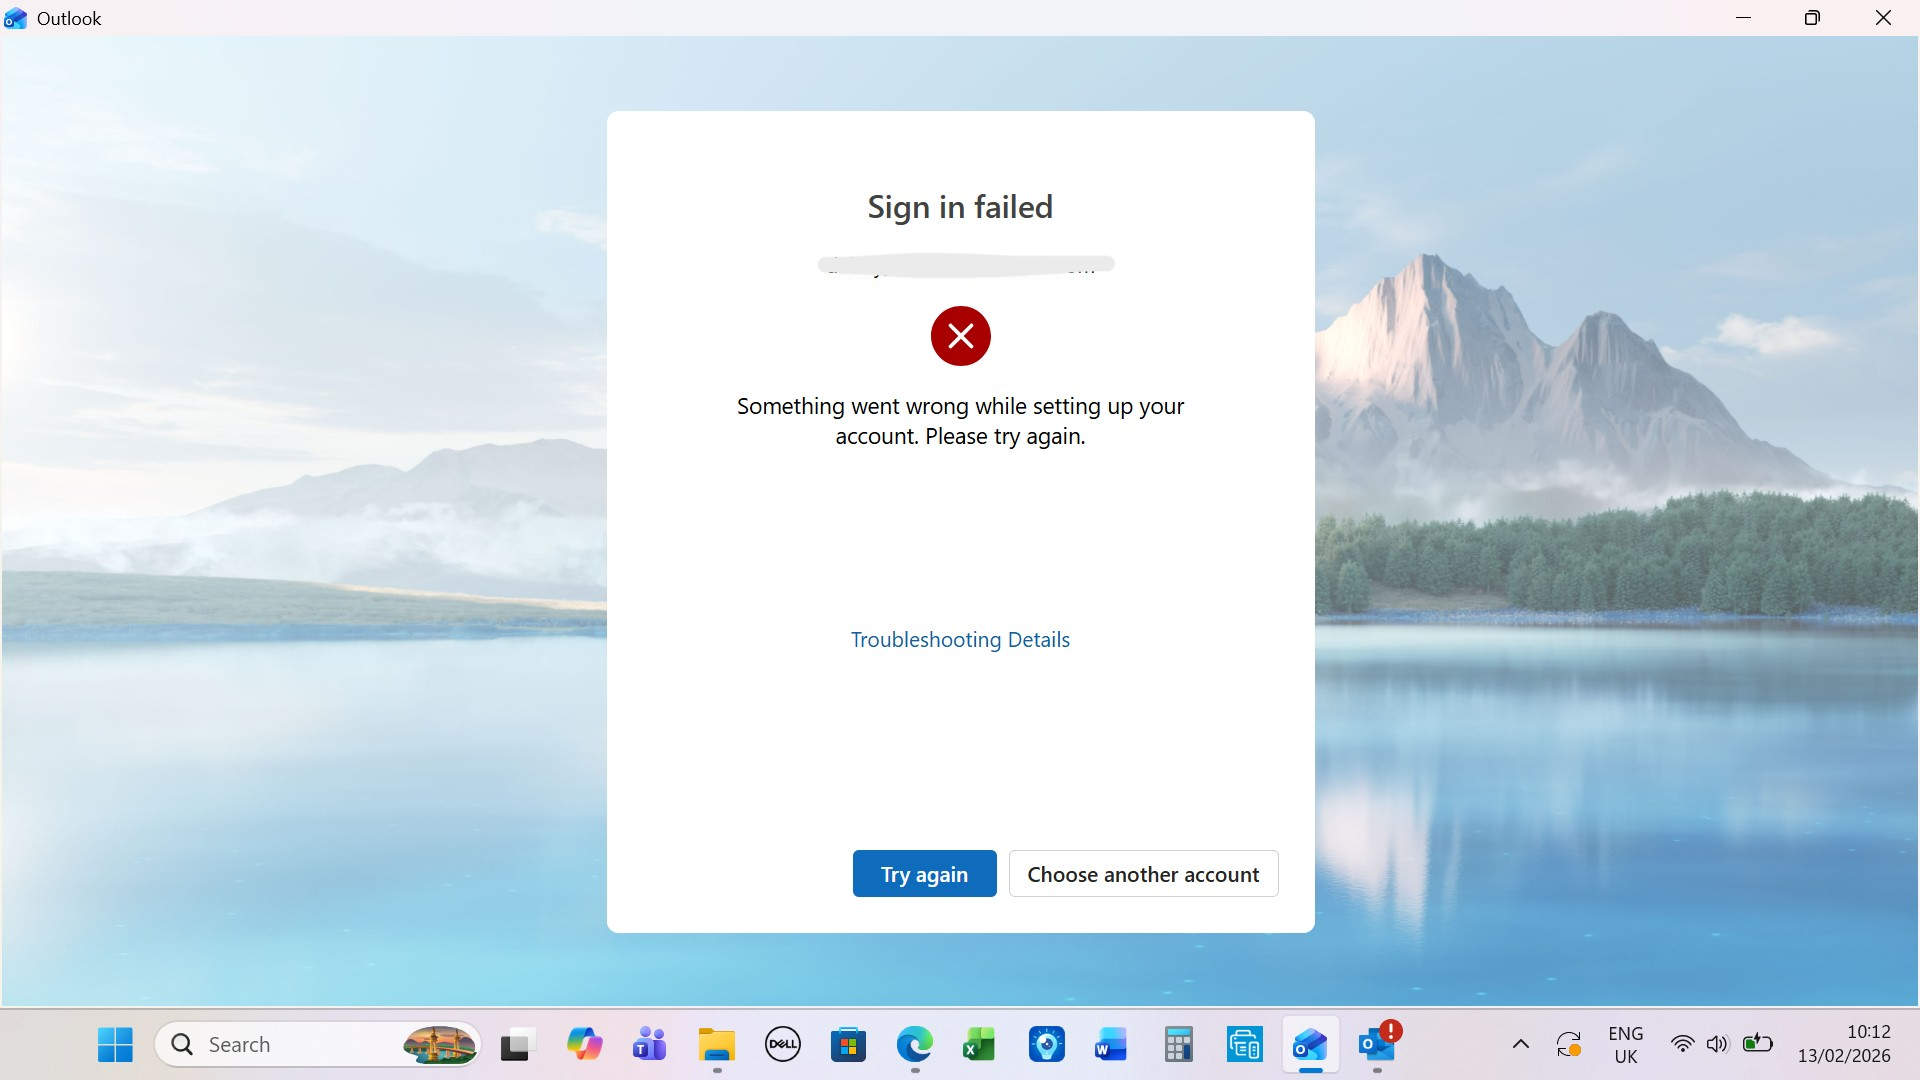Image resolution: width=1920 pixels, height=1080 pixels.
Task: Open the Calculator app in taskbar
Action: [x=1178, y=1045]
